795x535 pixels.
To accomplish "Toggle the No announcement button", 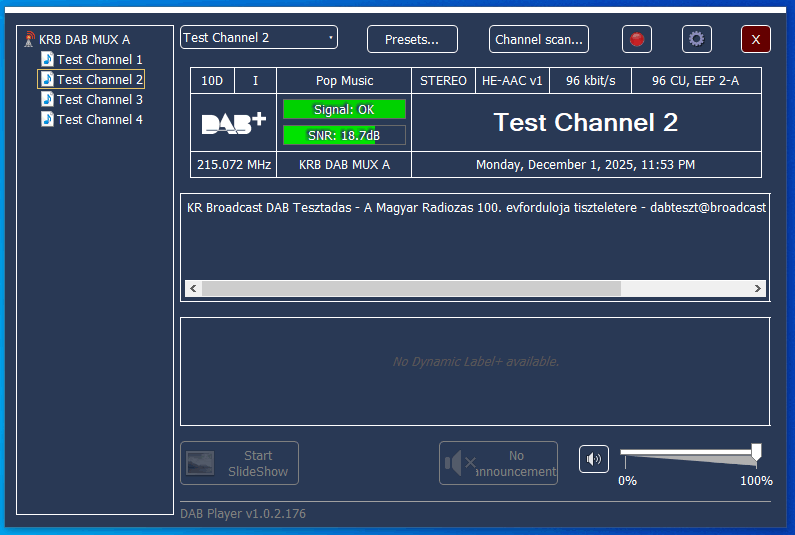I will coord(498,463).
